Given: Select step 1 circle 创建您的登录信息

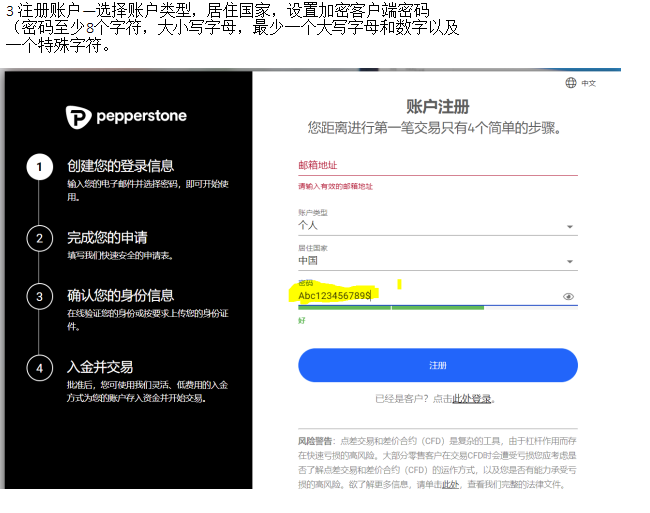Looking at the screenshot, I should (39, 167).
